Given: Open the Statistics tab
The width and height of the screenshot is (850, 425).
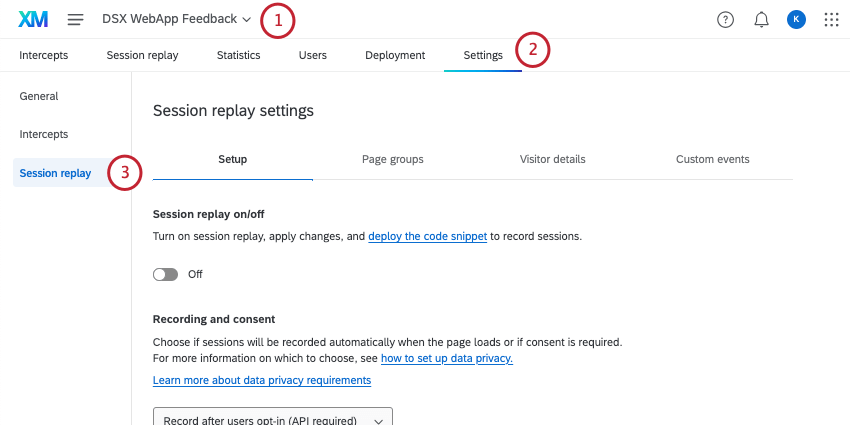Looking at the screenshot, I should point(239,55).
